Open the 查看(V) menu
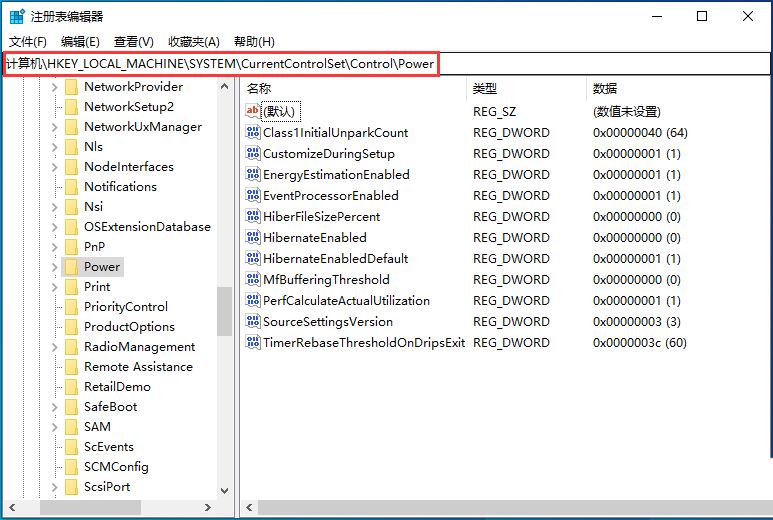Viewport: 773px width, 520px height. 134,41
